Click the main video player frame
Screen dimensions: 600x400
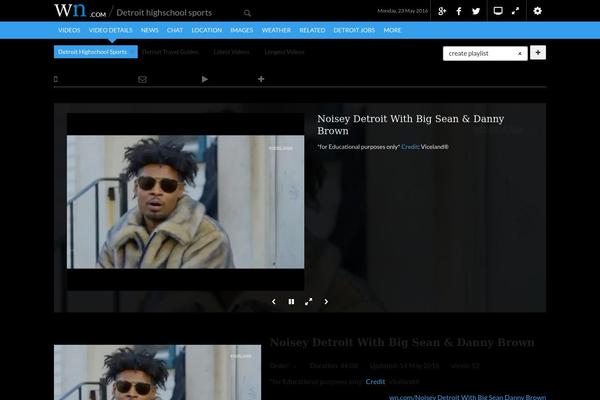click(x=186, y=202)
